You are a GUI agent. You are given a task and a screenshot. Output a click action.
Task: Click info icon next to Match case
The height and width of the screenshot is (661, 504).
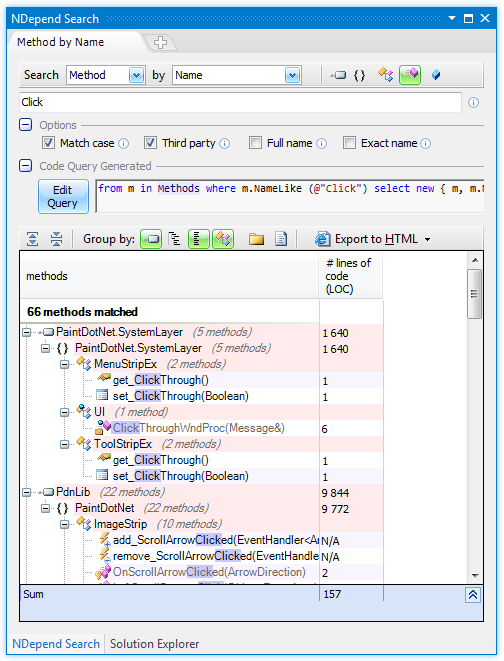123,143
